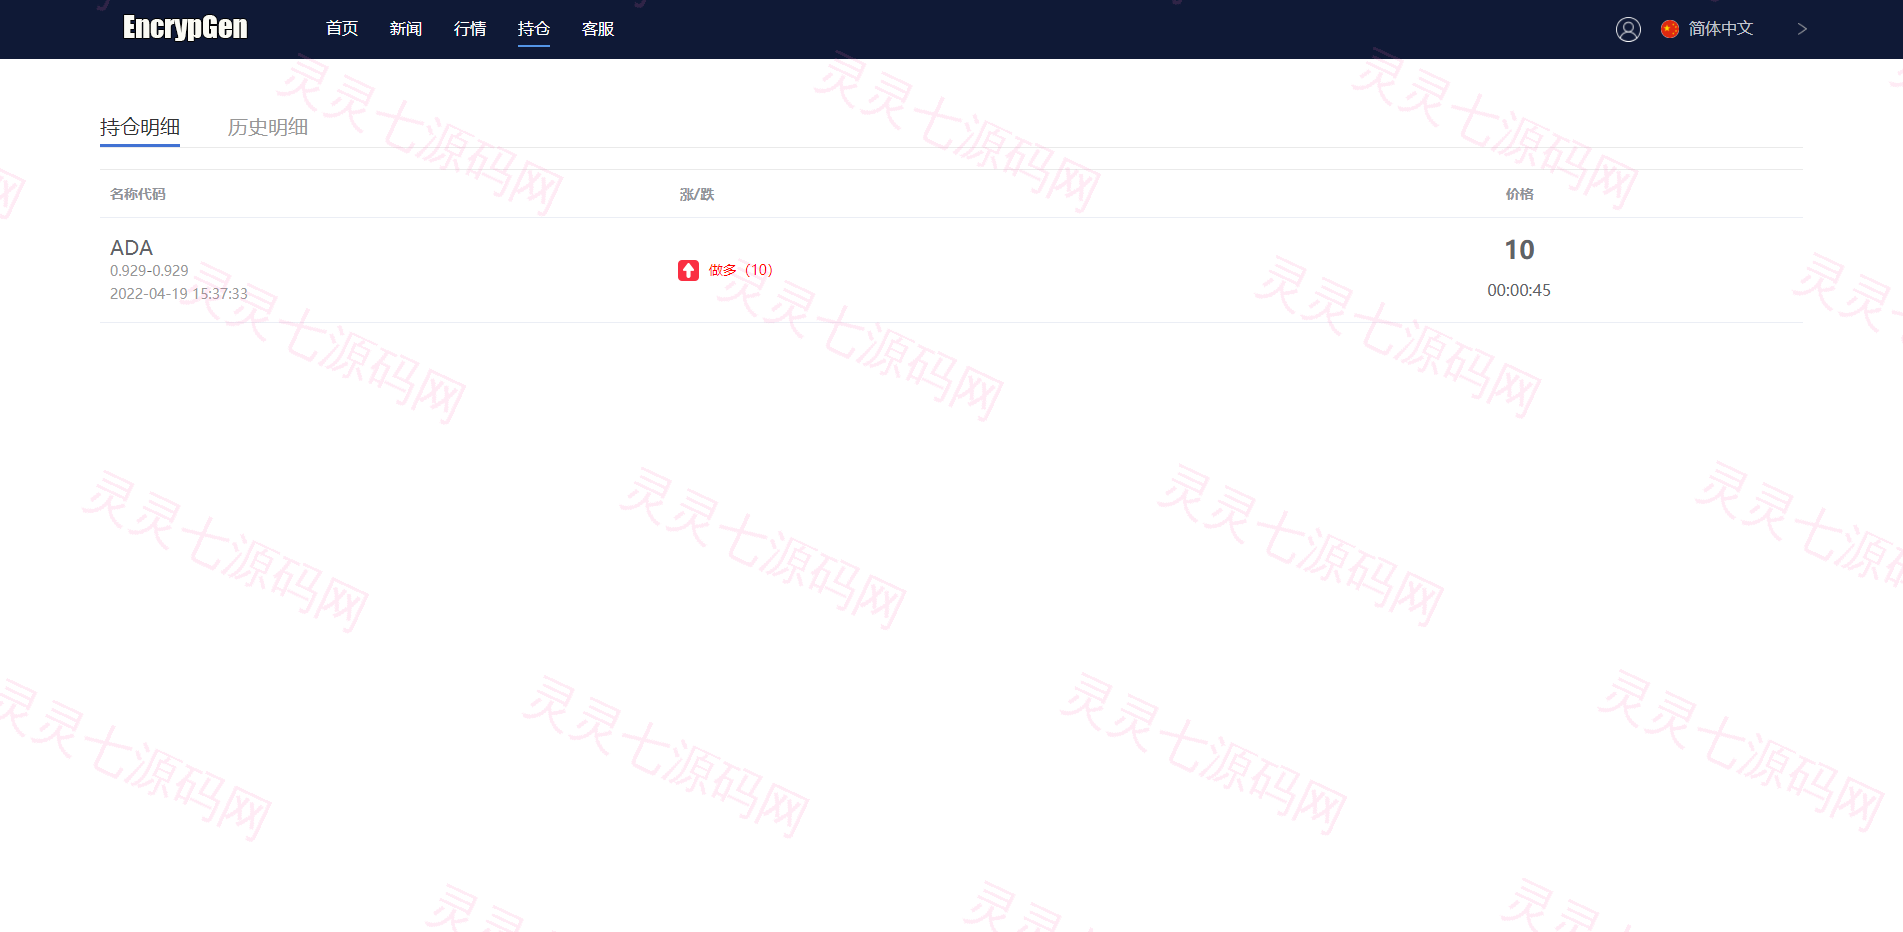Select the 持仓 nav item
The height and width of the screenshot is (932, 1903).
[534, 29]
